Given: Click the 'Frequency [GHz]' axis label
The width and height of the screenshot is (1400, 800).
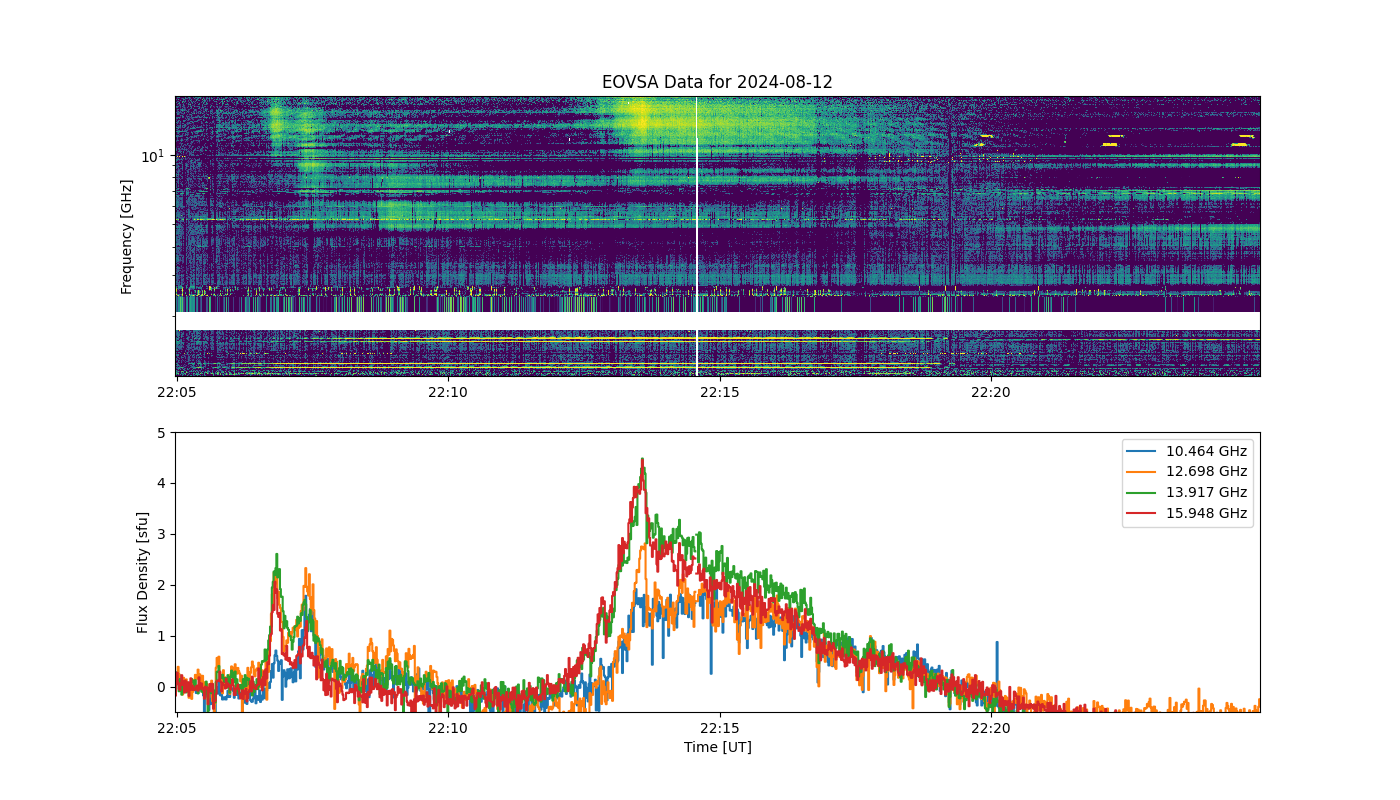Looking at the screenshot, I should point(127,237).
